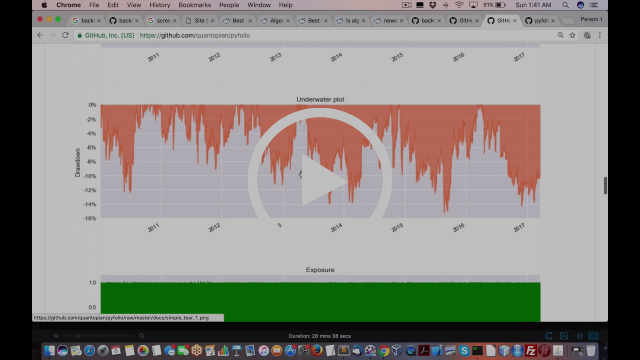Open the History menu
Image resolution: width=640 pixels, height=360 pixels.
(160, 5)
